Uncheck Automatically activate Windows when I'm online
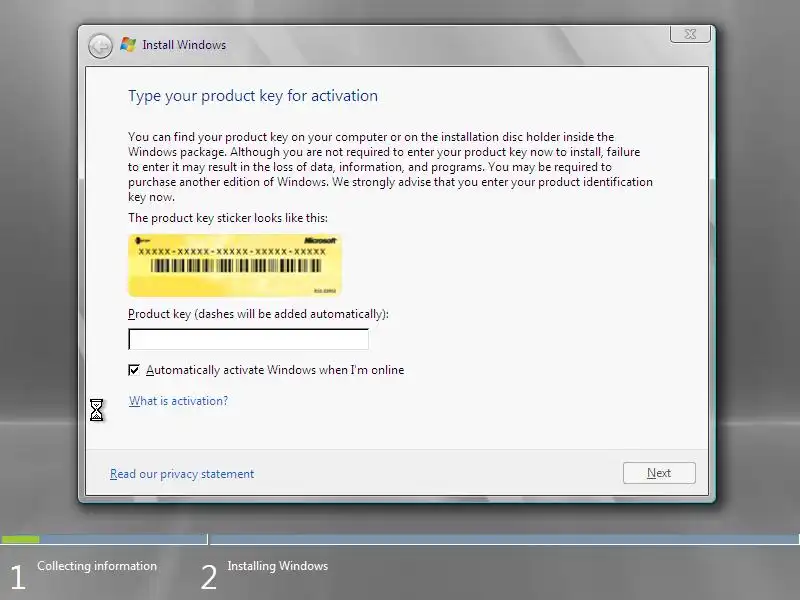Image resolution: width=800 pixels, height=600 pixels. point(134,370)
